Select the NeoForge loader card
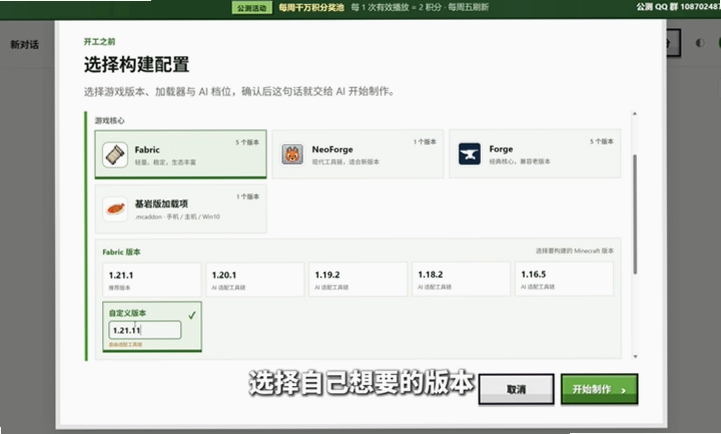Image resolution: width=721 pixels, height=434 pixels. click(358, 154)
